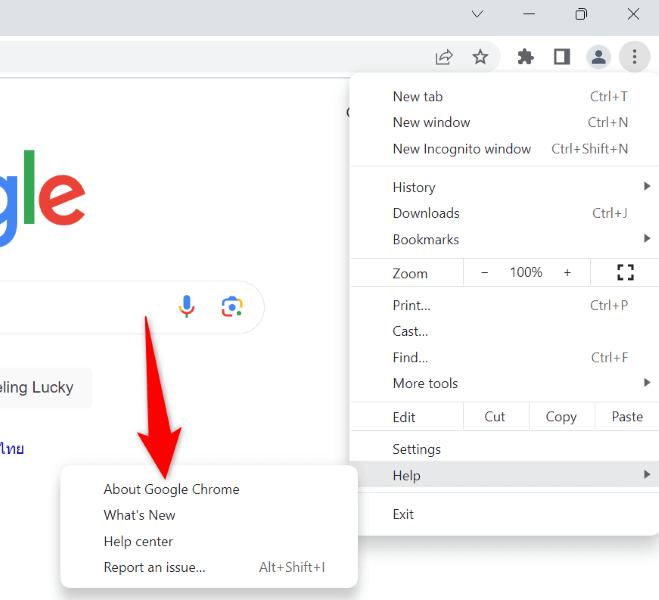Toggle the side panel icon
This screenshot has height=600, width=659.
click(562, 57)
